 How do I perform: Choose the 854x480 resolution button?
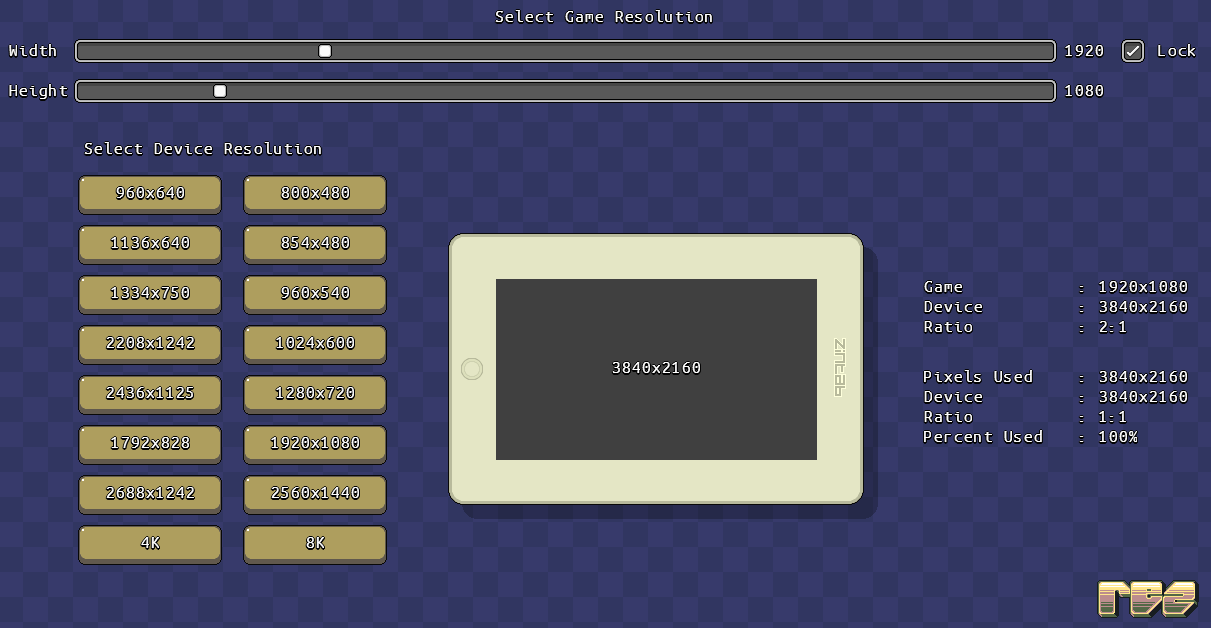click(x=315, y=244)
